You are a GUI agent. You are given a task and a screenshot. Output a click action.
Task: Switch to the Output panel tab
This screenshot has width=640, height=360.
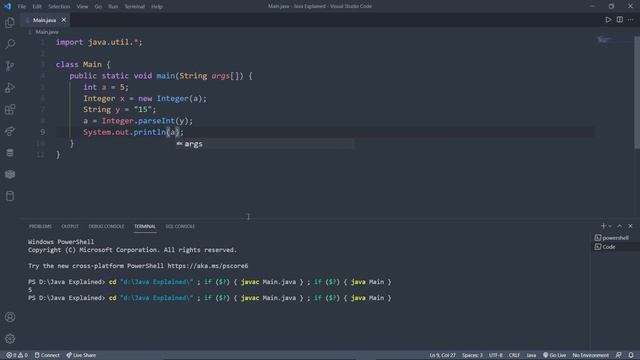click(70, 226)
